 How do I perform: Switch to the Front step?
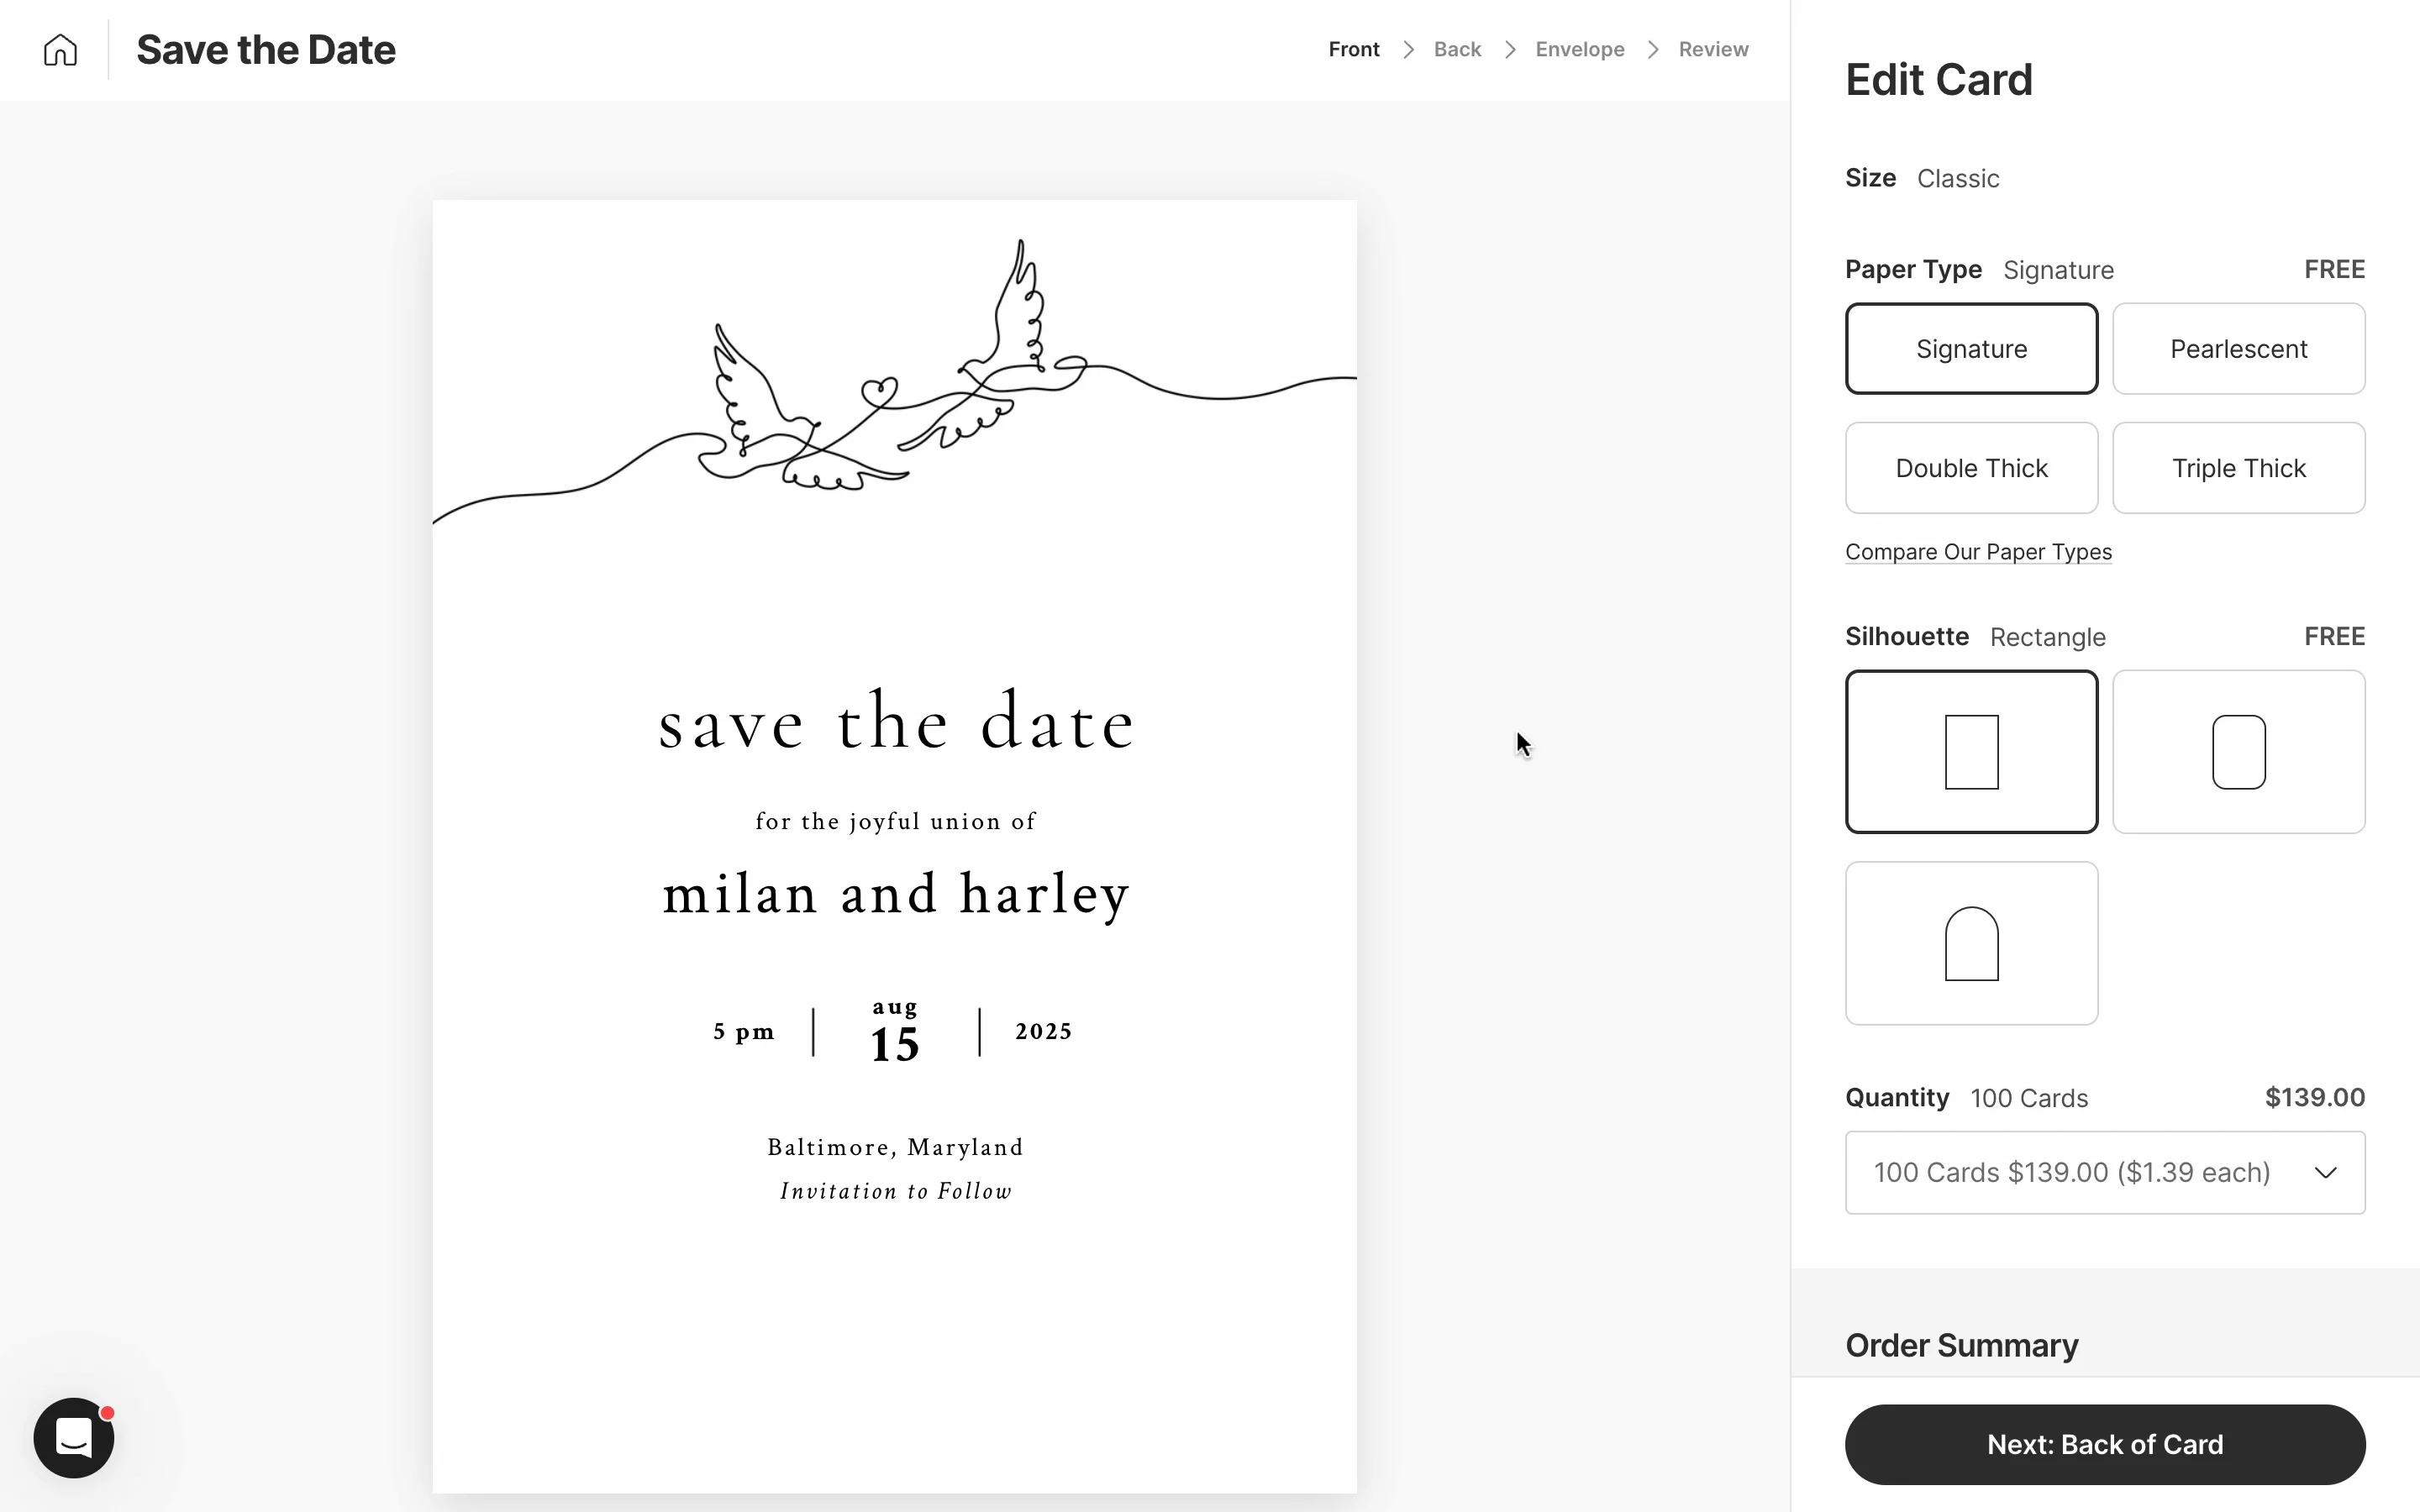(1353, 50)
